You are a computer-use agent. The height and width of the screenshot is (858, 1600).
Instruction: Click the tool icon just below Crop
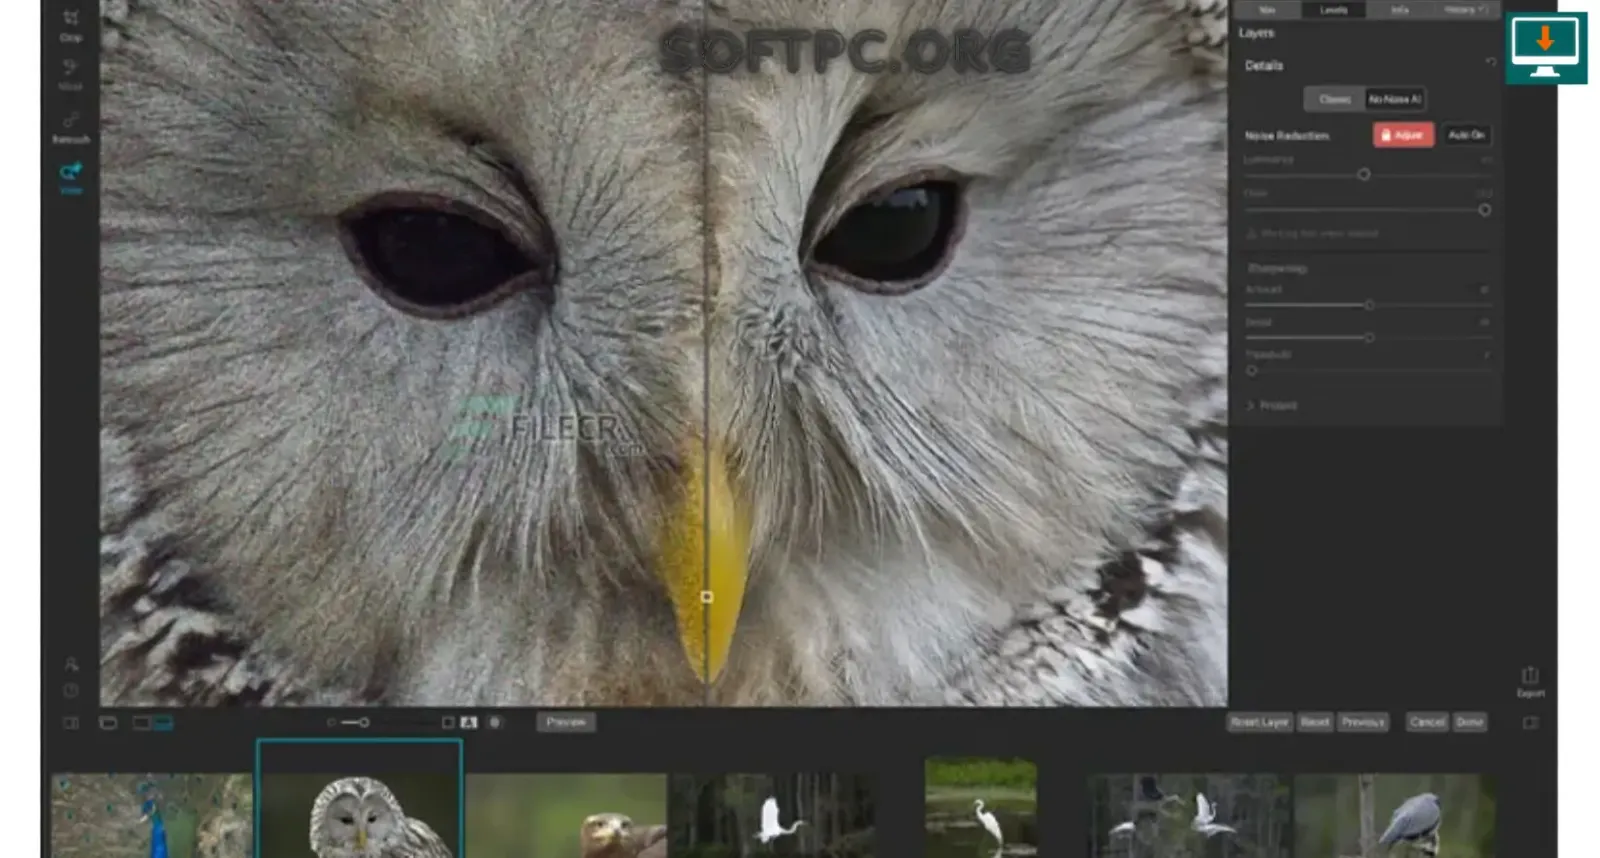[x=70, y=73]
